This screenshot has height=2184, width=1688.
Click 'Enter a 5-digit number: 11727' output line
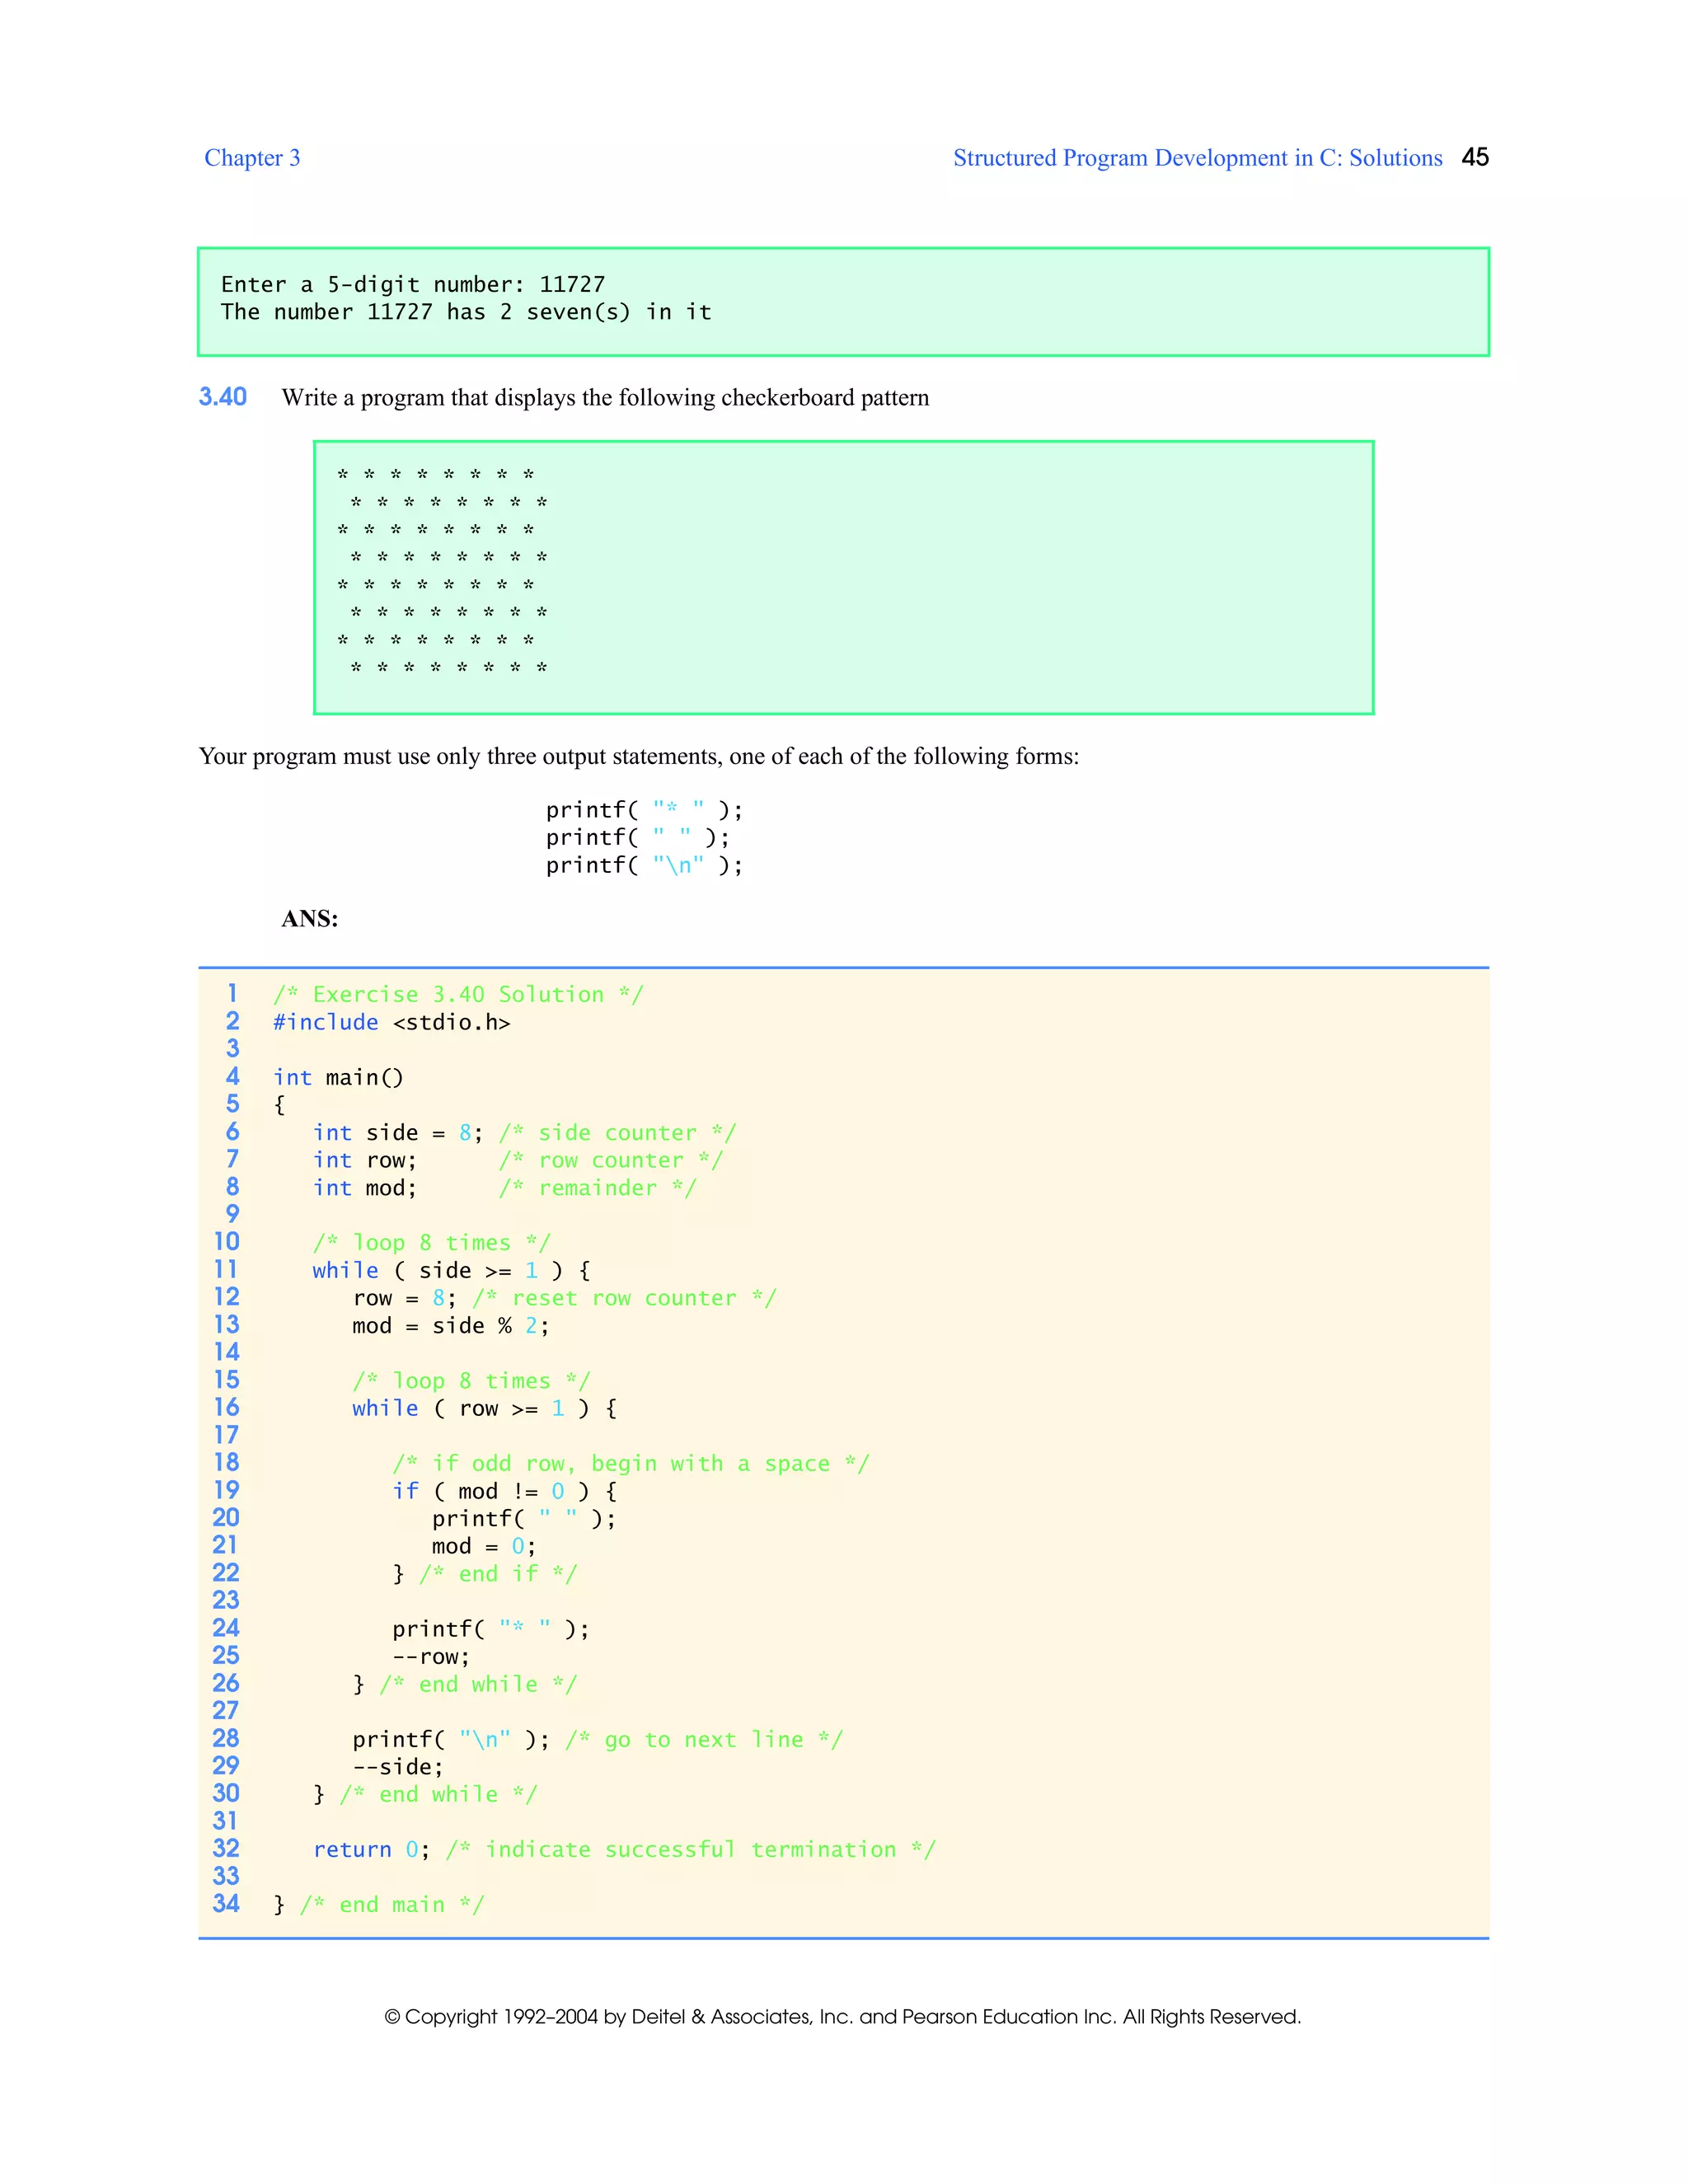(413, 285)
